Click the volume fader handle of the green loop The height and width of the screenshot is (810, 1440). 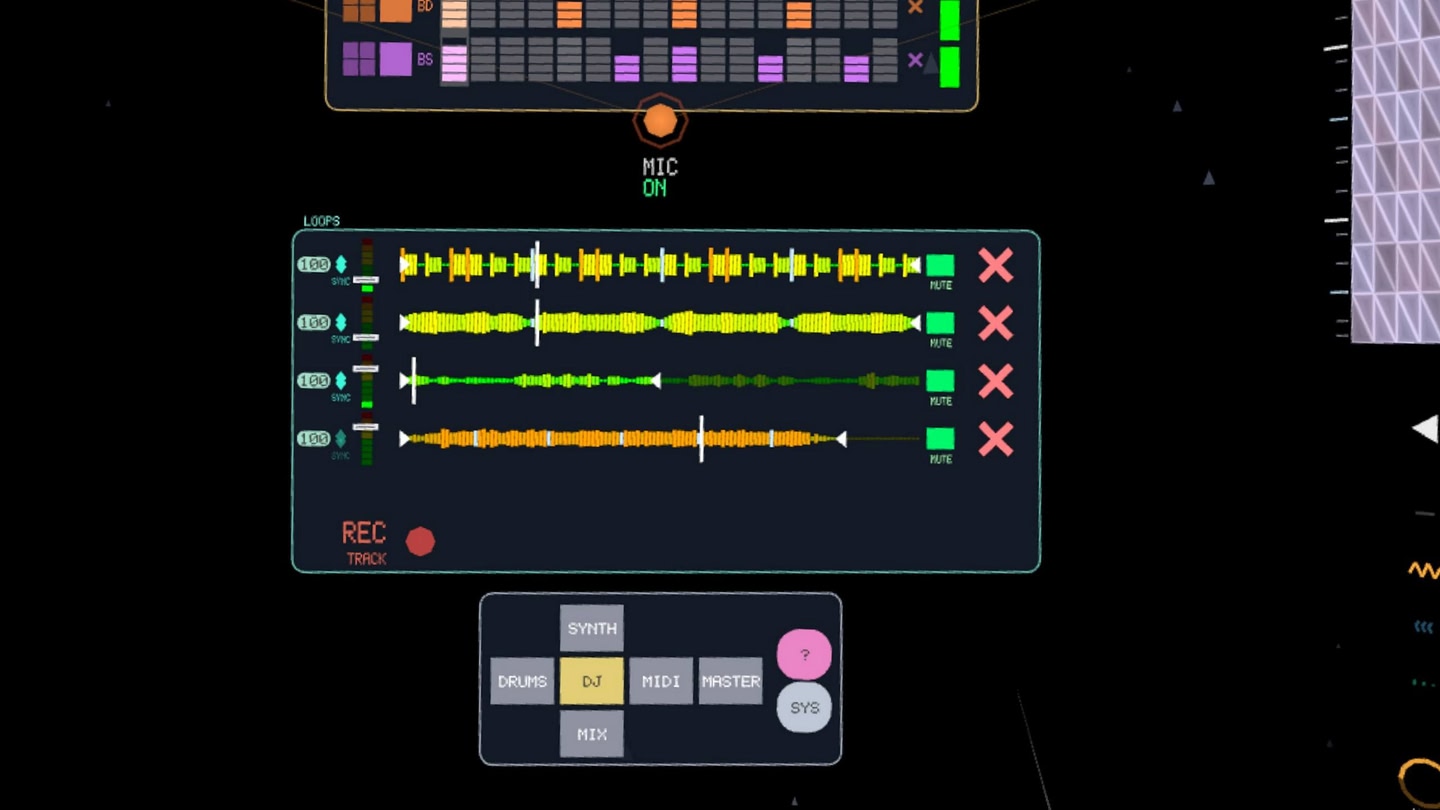pyautogui.click(x=367, y=369)
